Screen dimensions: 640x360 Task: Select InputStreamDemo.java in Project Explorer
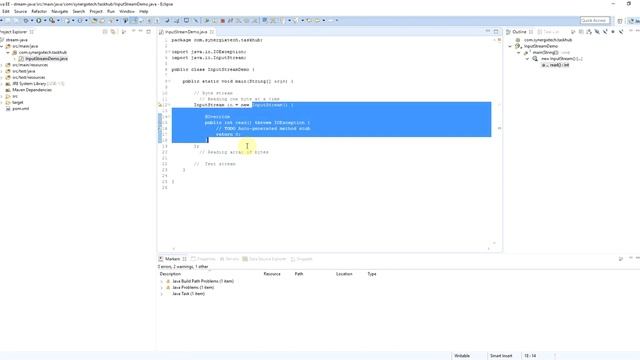(46, 59)
